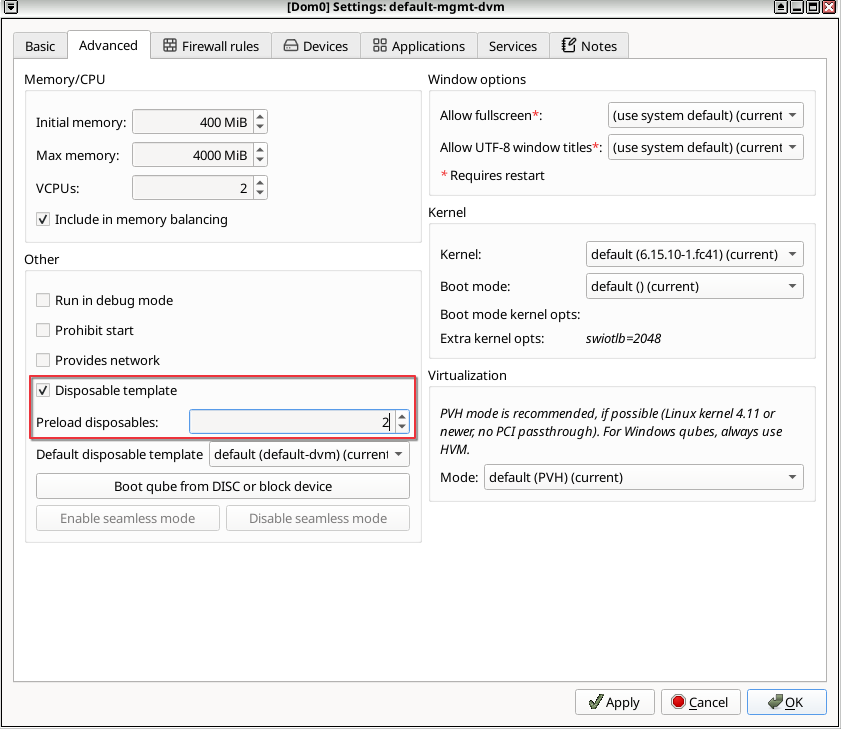This screenshot has width=841, height=729.
Task: Increase Preload disposables with the up arrow
Action: click(402, 416)
